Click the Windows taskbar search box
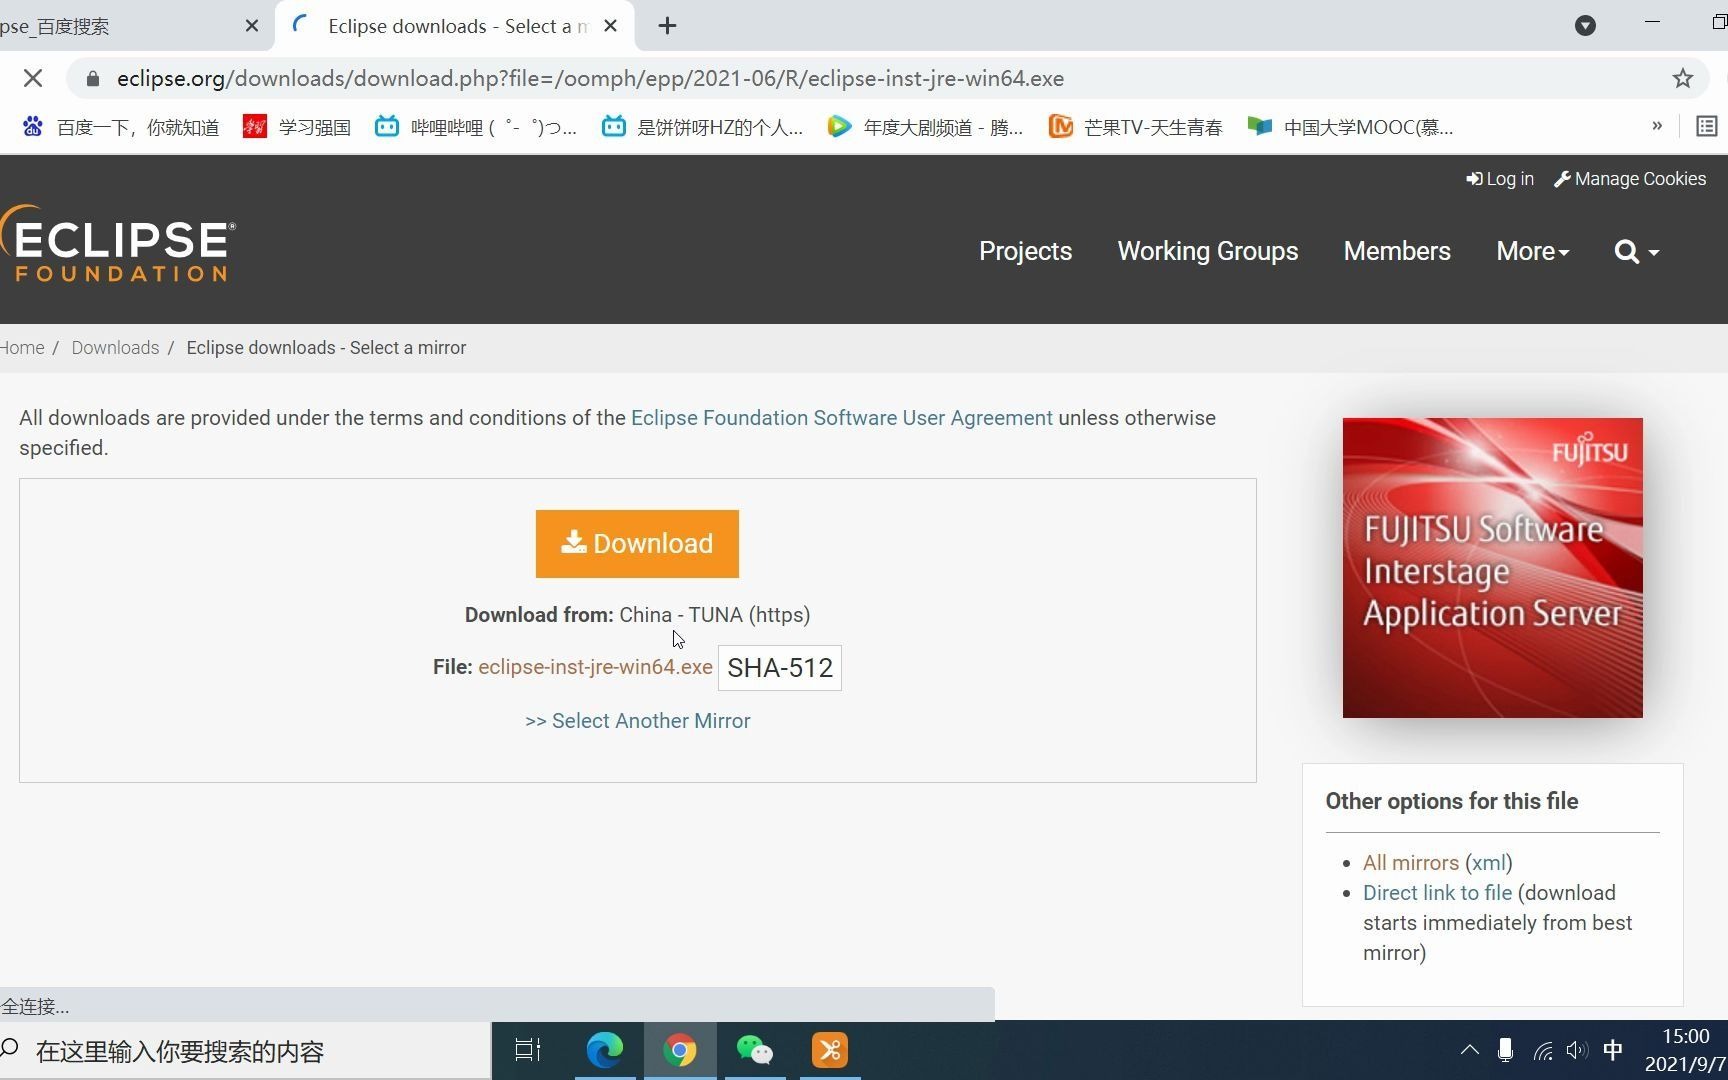 245,1051
